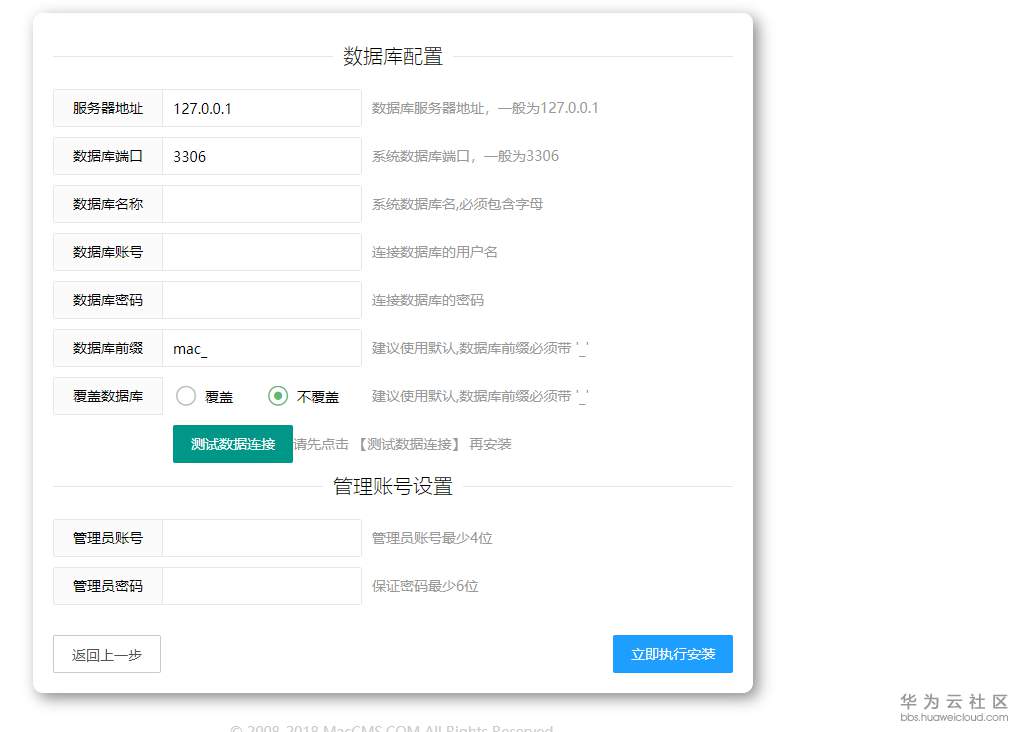Click the 立即执行安装 button
The width and height of the screenshot is (1022, 732).
click(x=672, y=653)
